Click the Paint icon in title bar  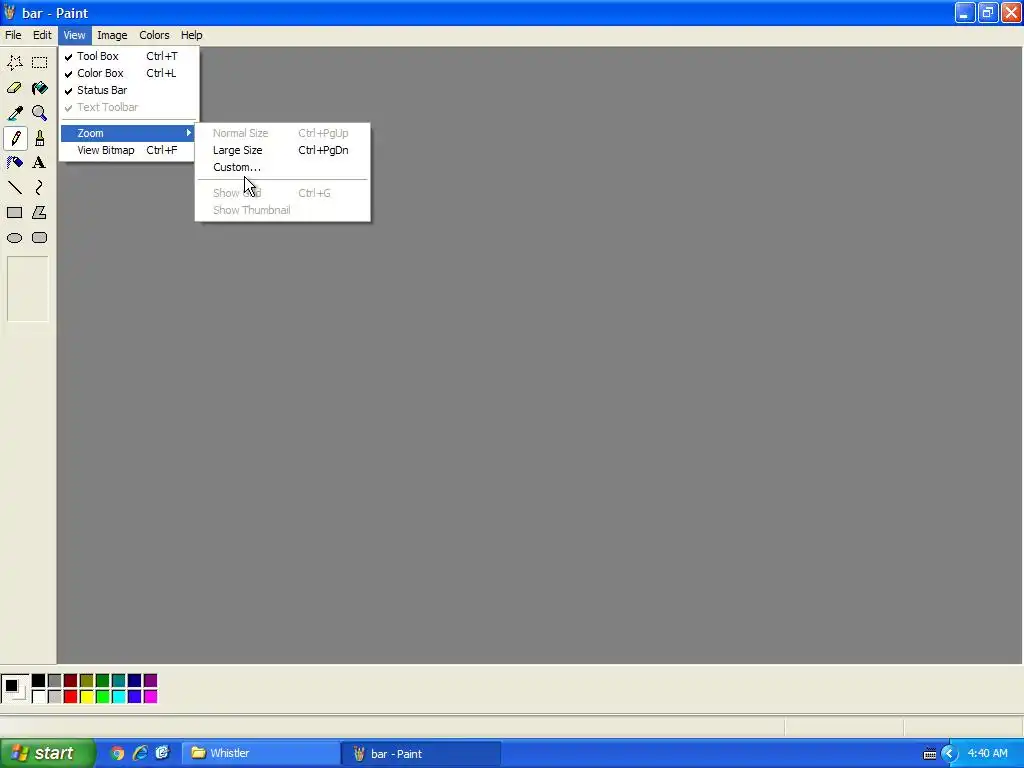click(9, 12)
